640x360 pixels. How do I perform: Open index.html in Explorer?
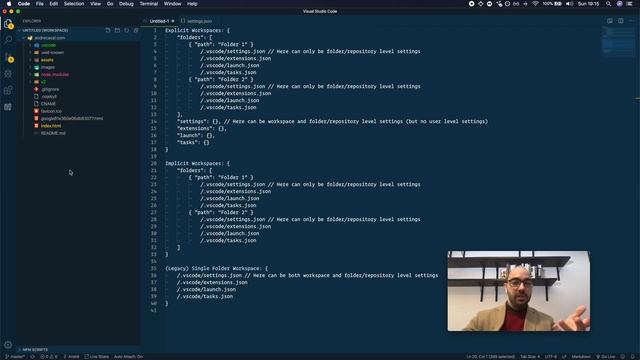pos(51,126)
